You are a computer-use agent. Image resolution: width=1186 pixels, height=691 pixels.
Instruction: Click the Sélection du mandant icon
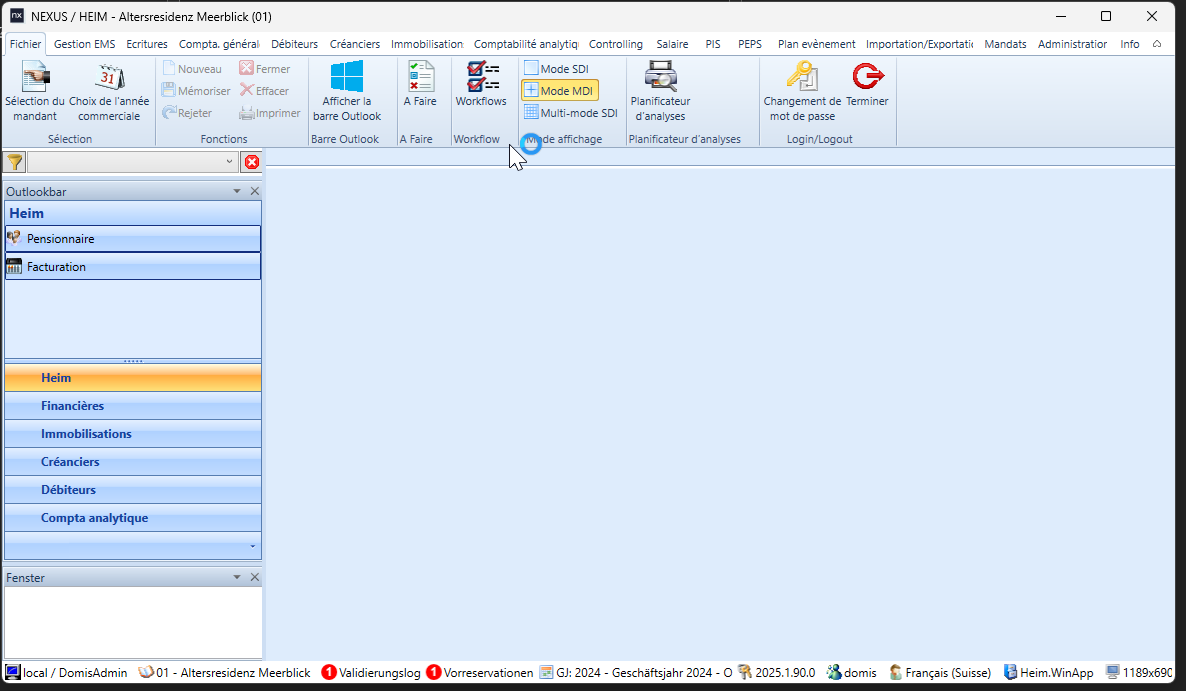35,77
